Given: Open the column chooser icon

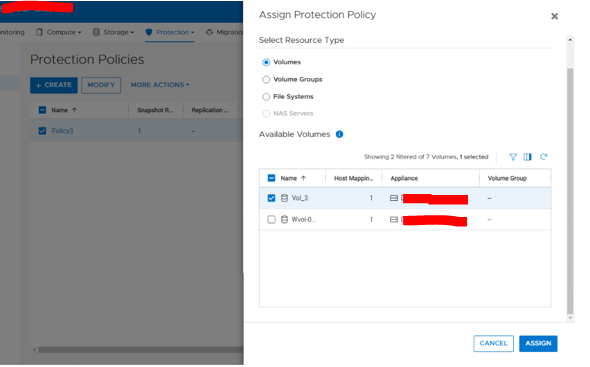Looking at the screenshot, I should [528, 157].
